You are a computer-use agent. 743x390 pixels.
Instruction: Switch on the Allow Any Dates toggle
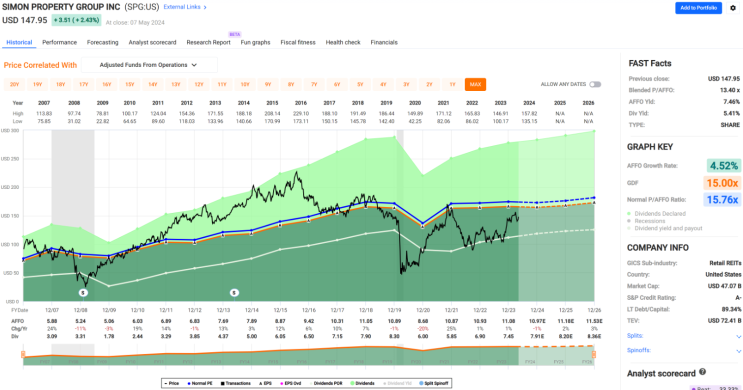595,84
